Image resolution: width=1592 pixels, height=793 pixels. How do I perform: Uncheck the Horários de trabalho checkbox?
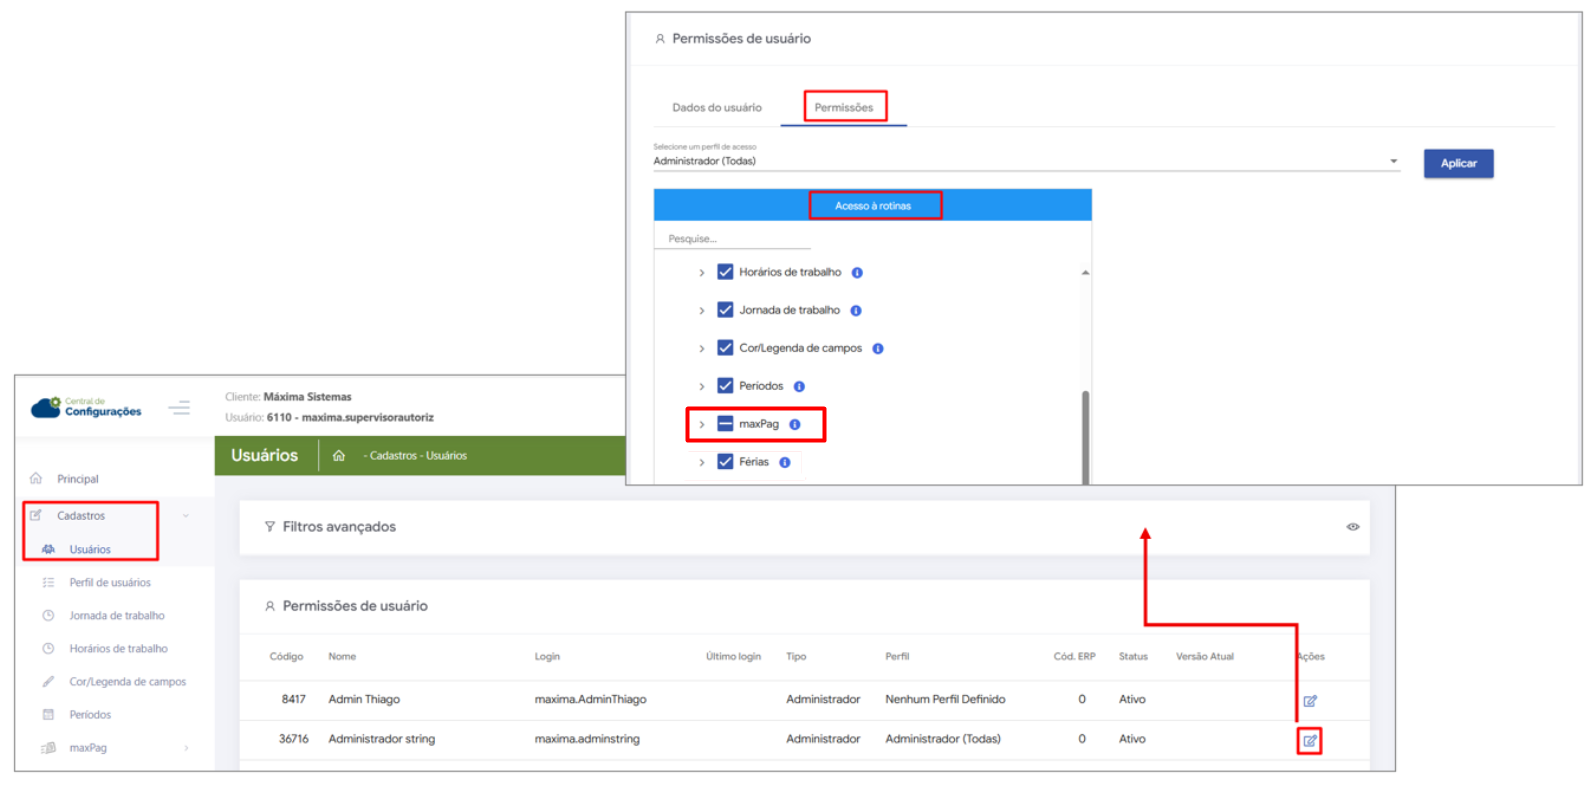(x=725, y=272)
